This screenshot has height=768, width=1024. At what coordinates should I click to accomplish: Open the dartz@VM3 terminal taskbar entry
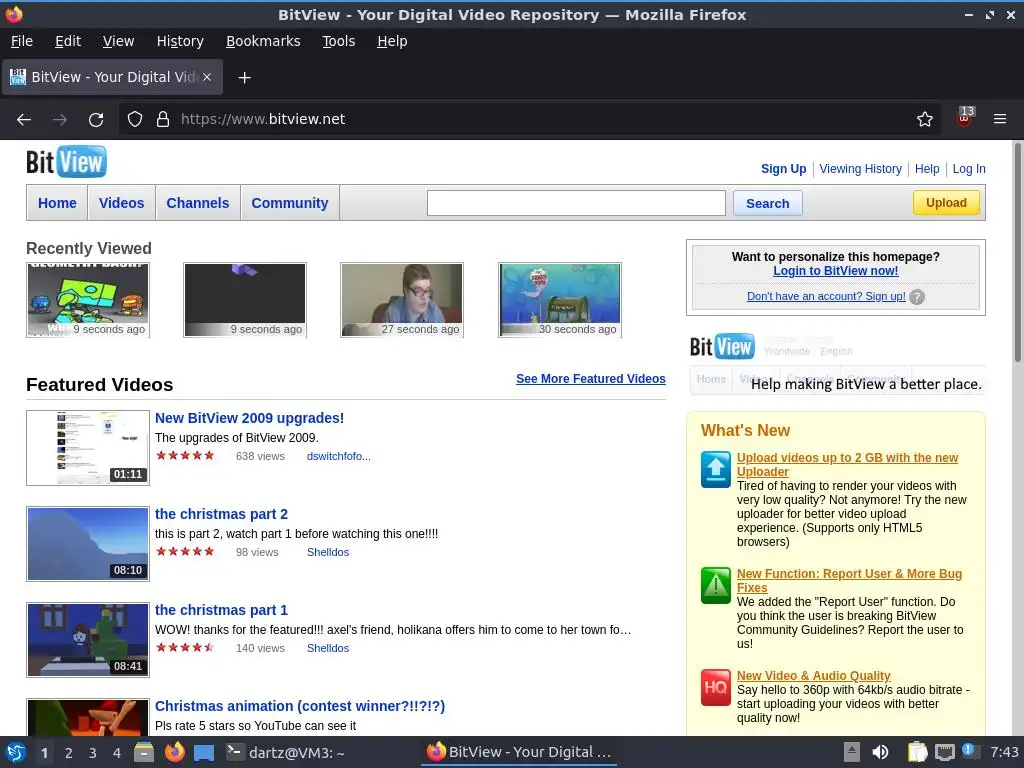point(285,752)
